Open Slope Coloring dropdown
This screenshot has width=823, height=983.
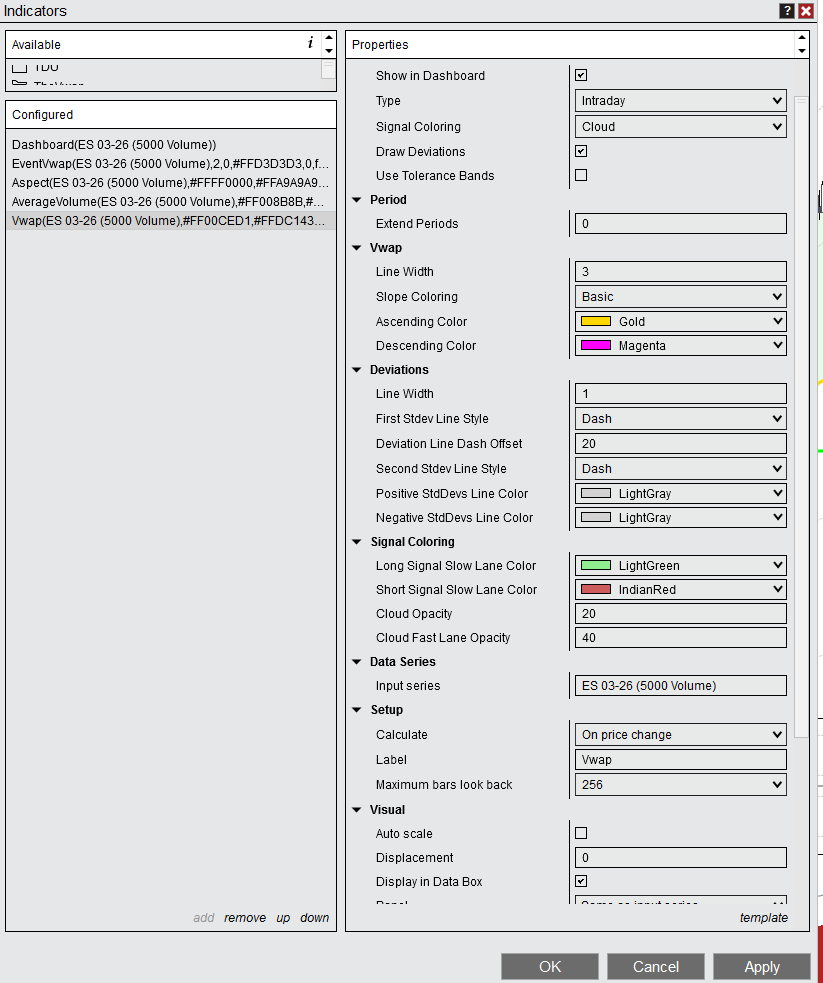(680, 297)
